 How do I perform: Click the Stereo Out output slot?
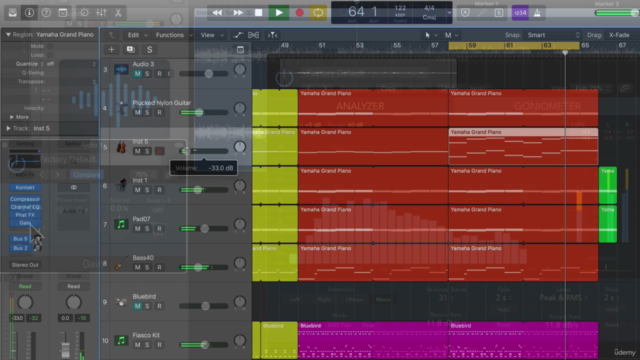(x=25, y=265)
